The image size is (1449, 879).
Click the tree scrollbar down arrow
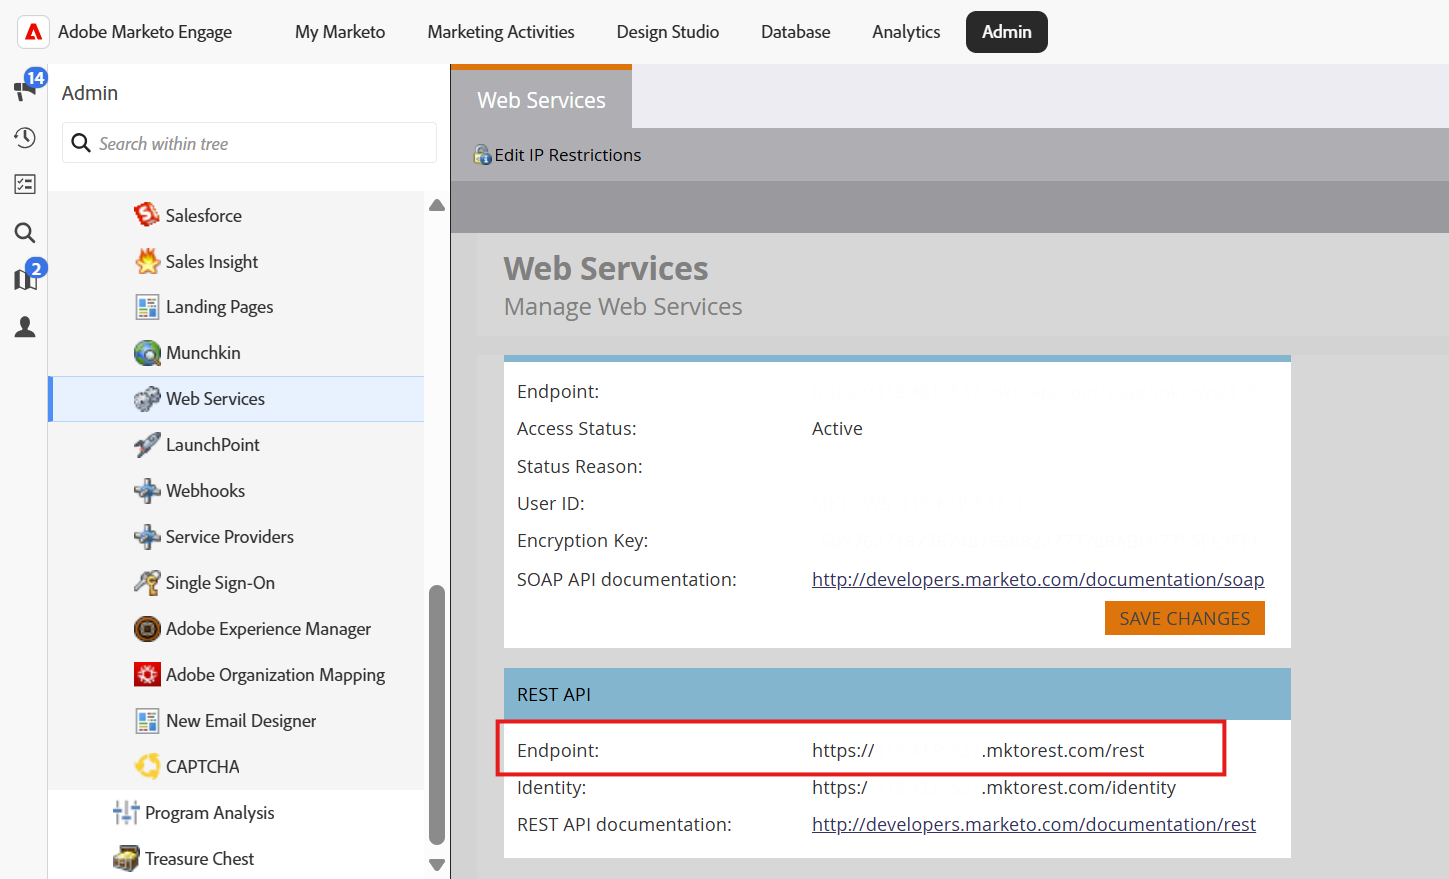click(437, 864)
